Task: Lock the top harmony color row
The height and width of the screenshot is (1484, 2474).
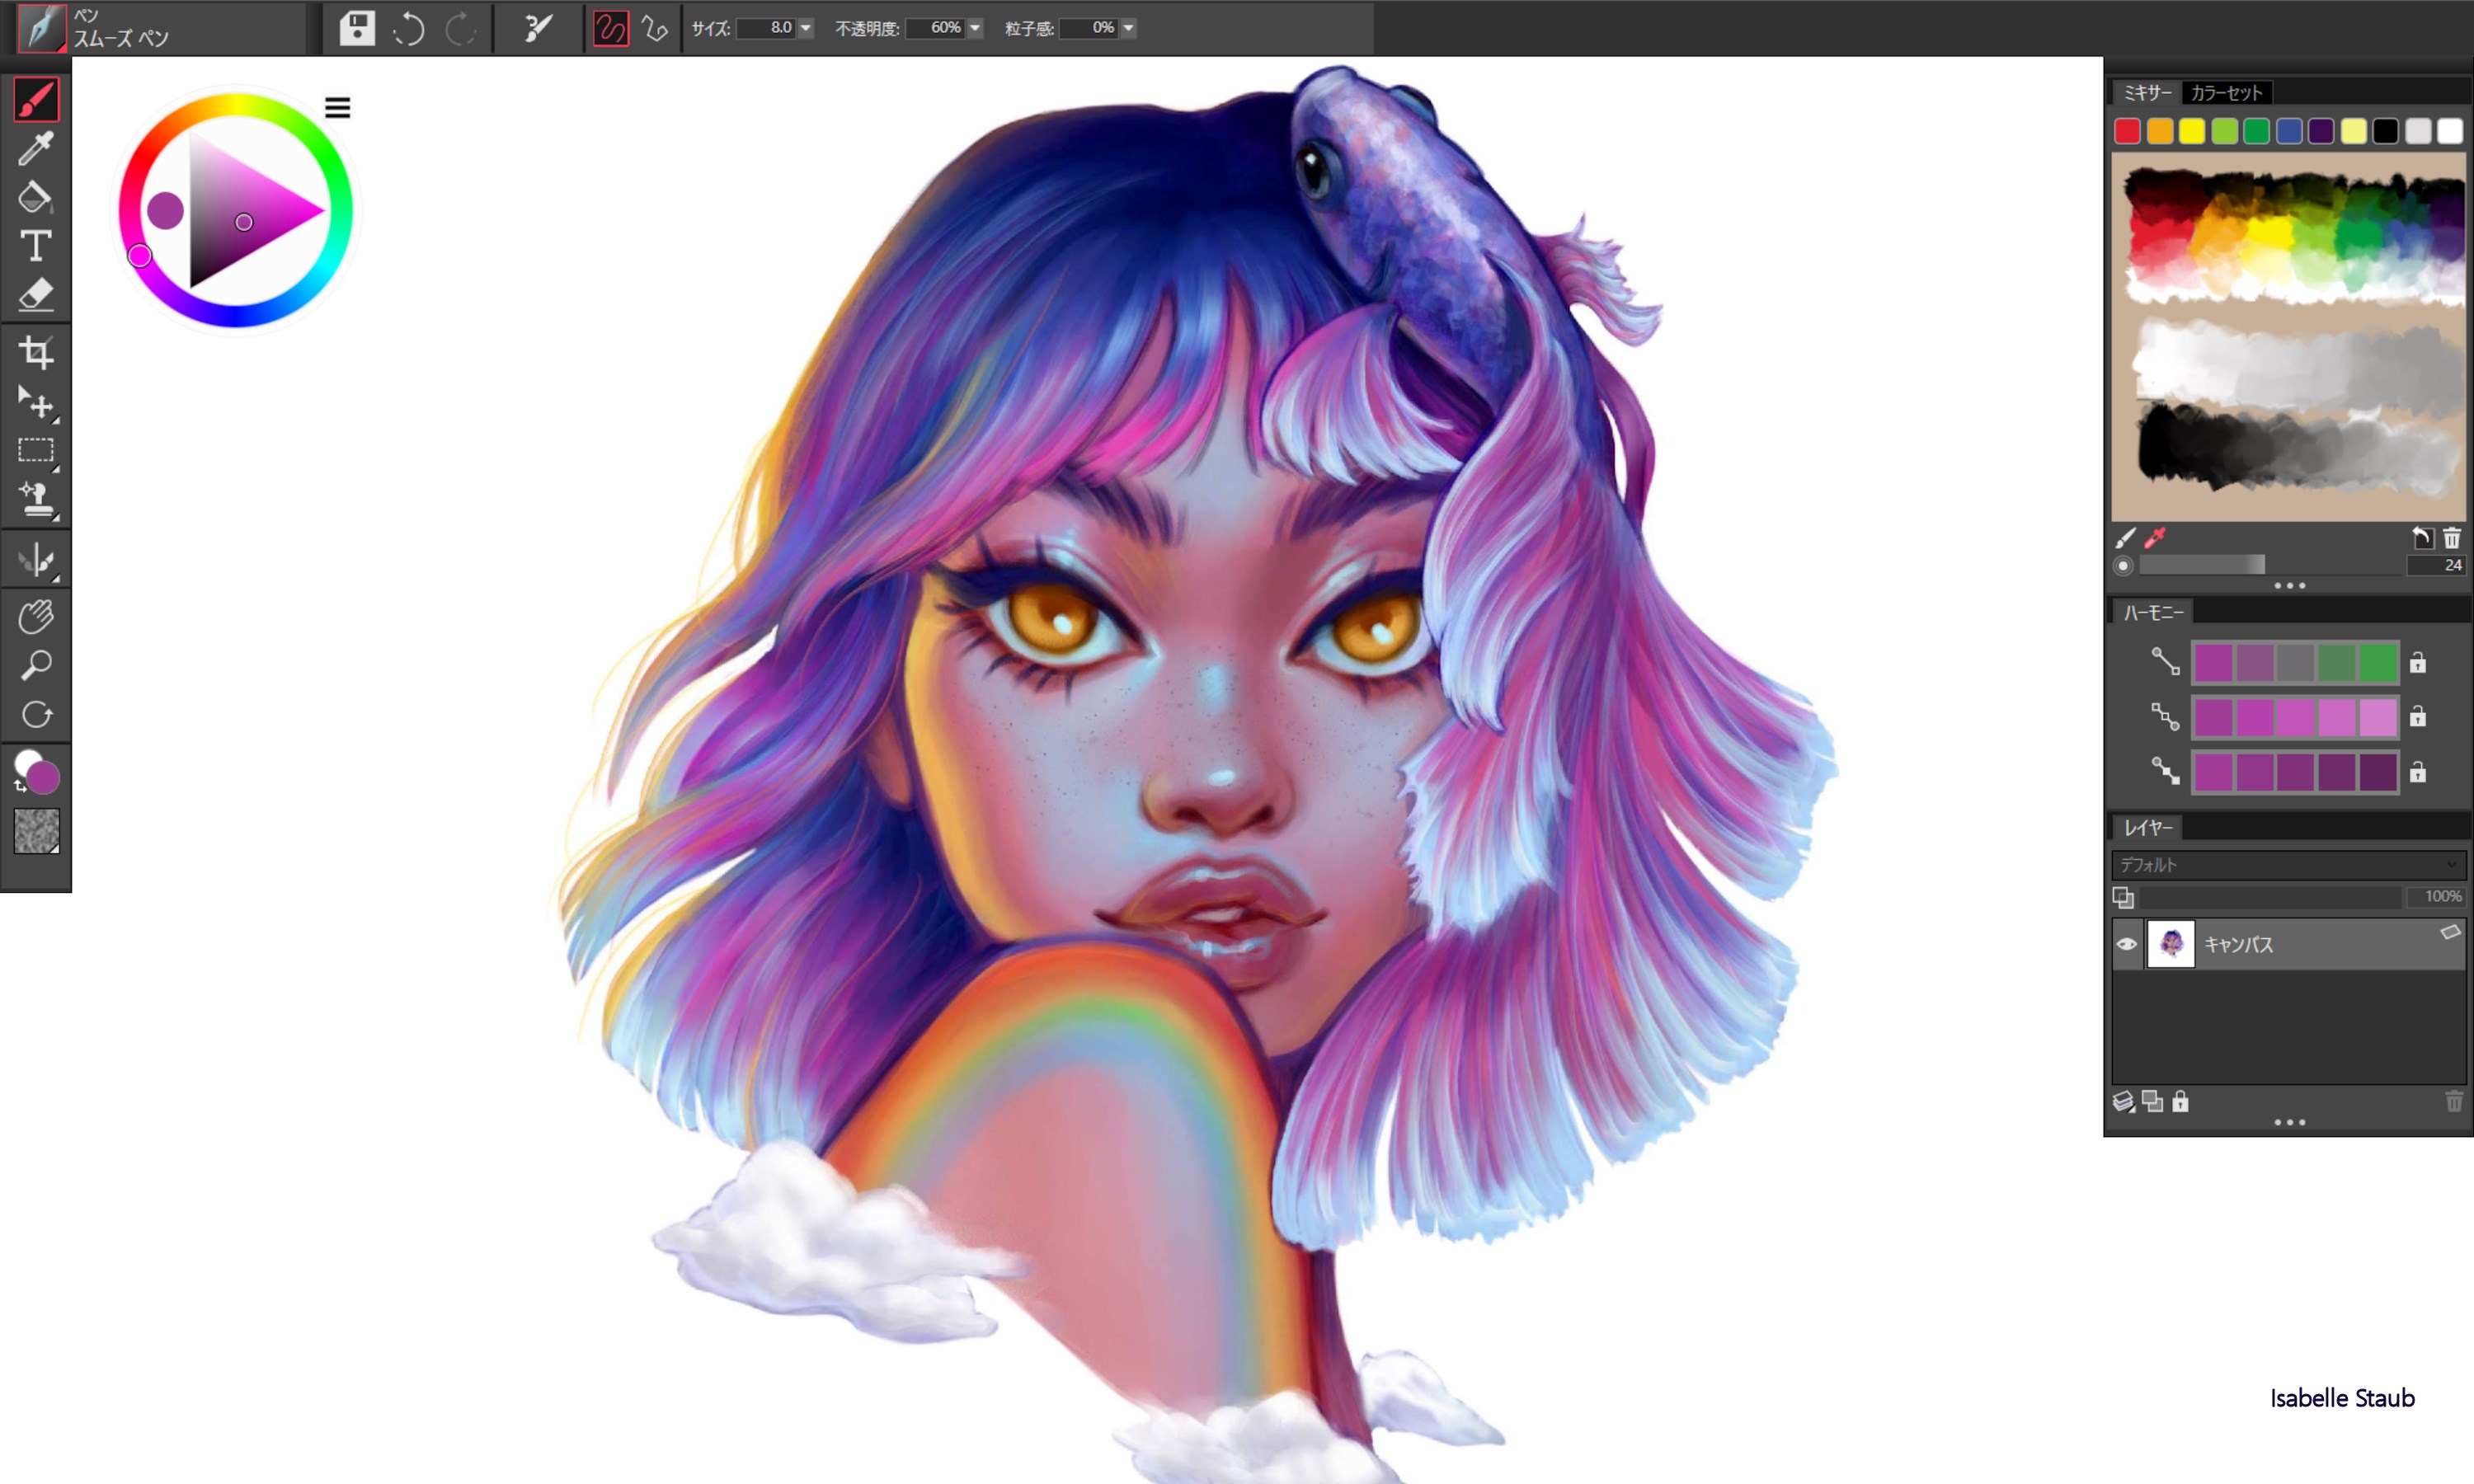Action: pyautogui.click(x=2418, y=662)
